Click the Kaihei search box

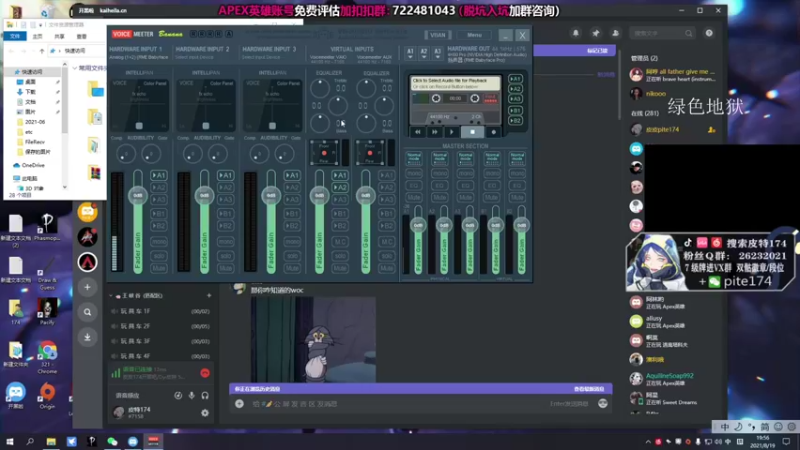pyautogui.click(x=662, y=33)
